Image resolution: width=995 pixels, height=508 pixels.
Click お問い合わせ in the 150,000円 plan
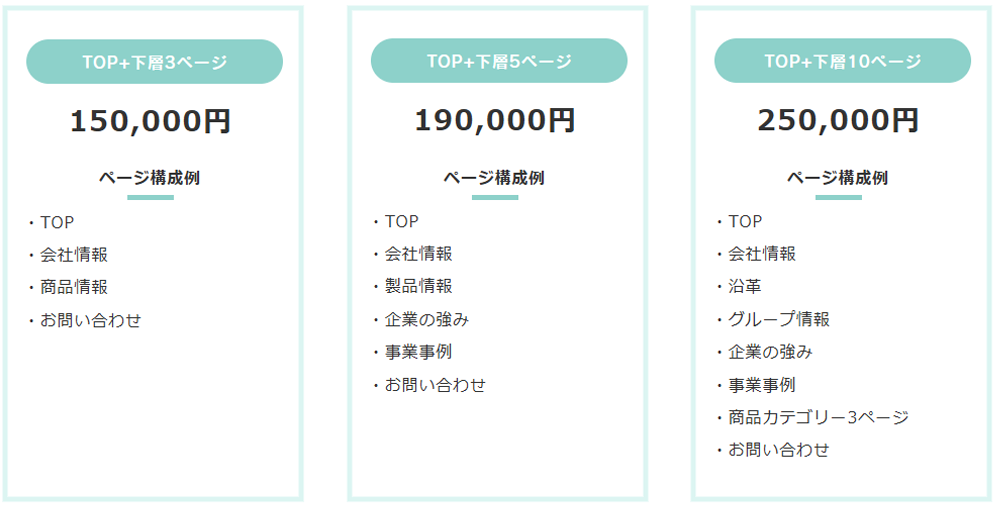click(91, 320)
